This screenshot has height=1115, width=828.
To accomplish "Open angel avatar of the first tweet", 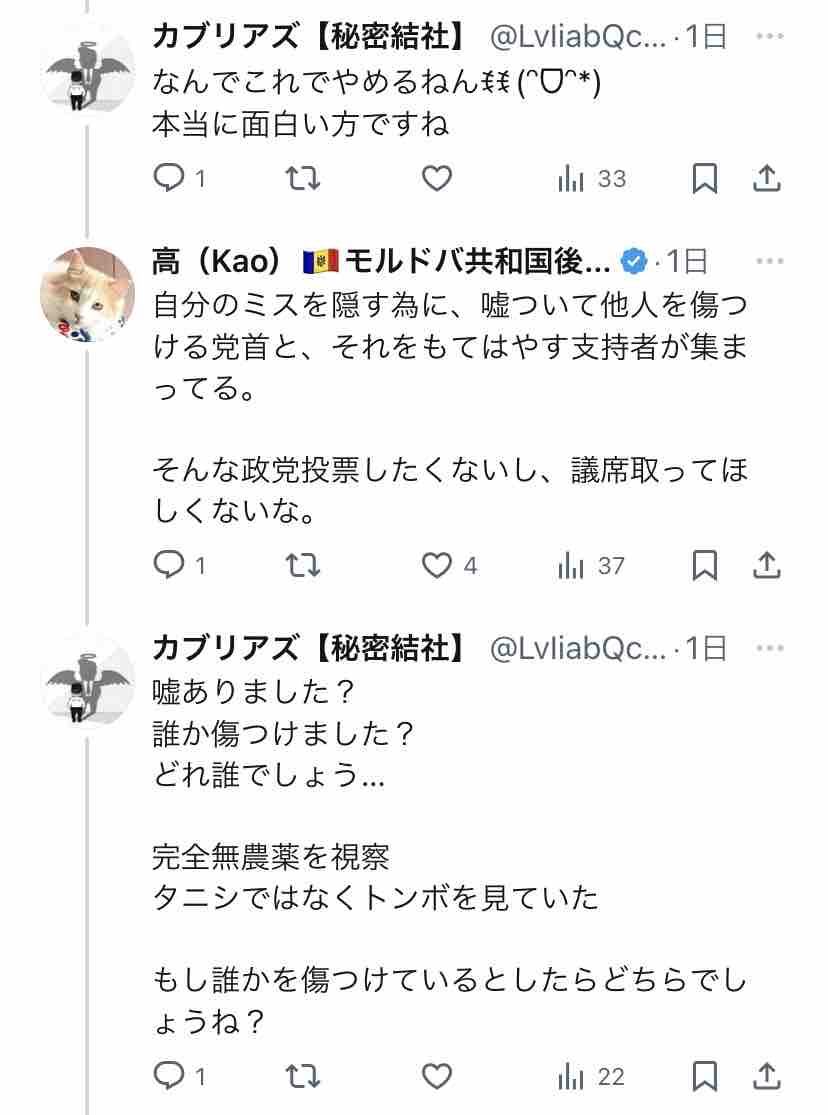I will tap(87, 68).
